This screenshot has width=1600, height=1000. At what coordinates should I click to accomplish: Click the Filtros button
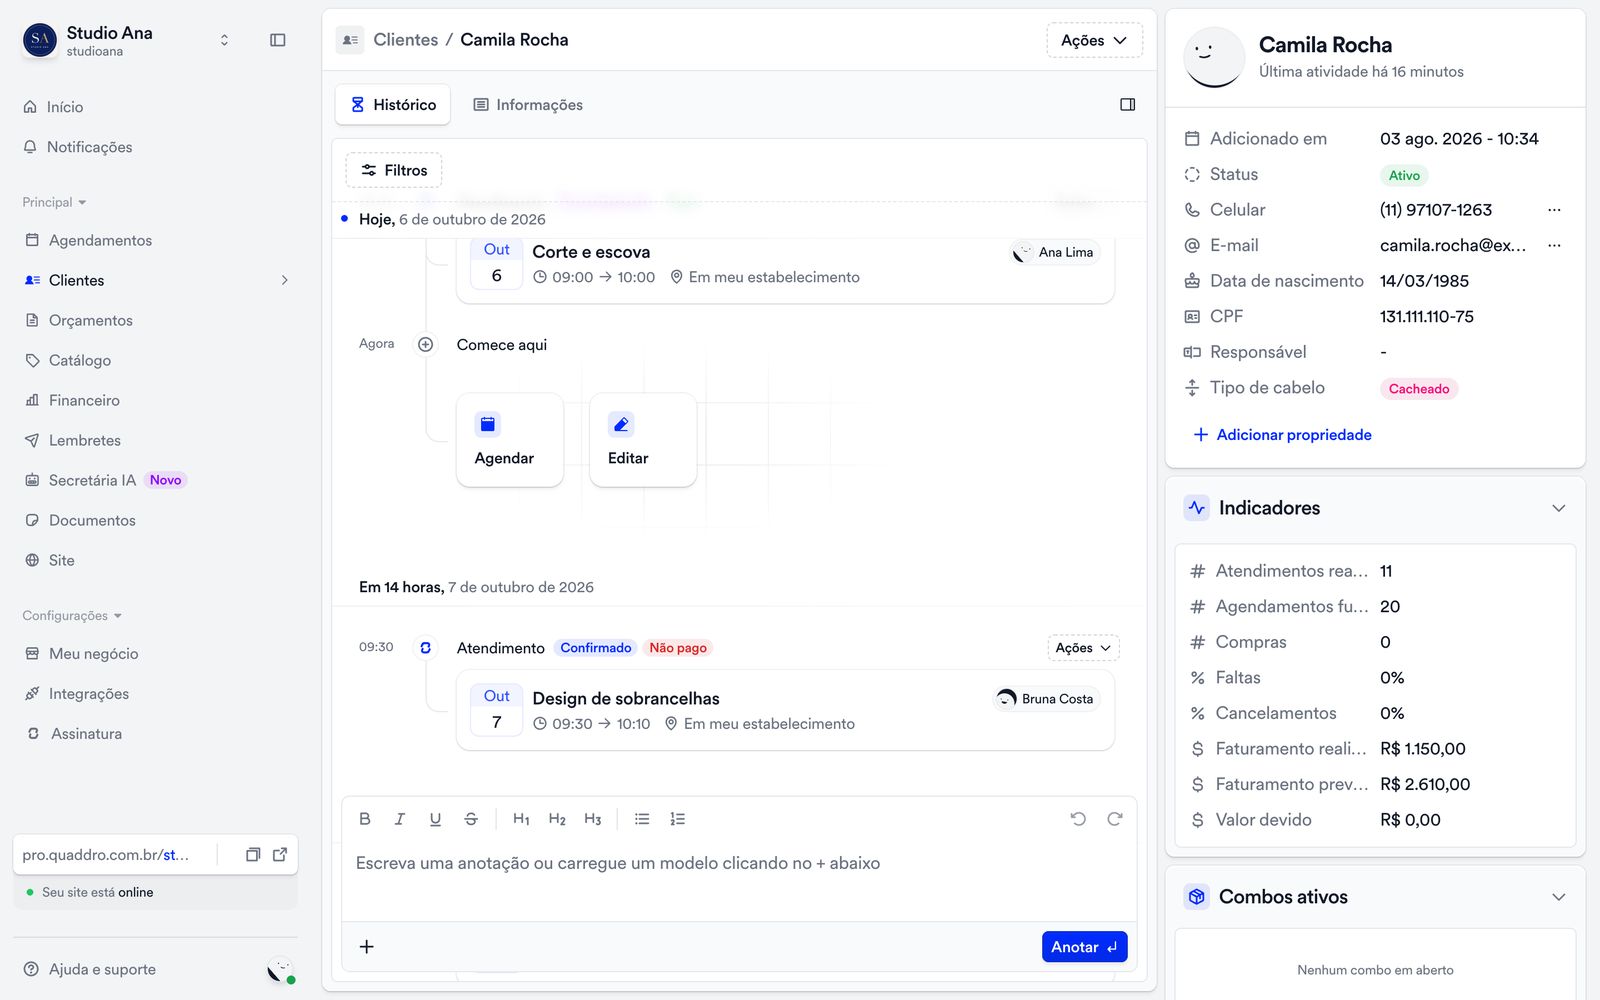coord(394,170)
